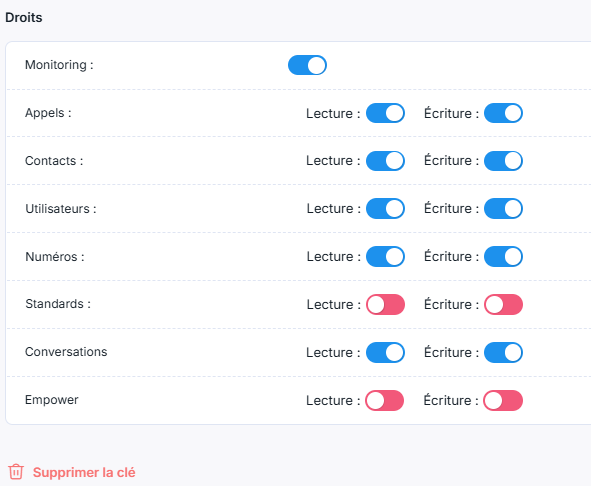Toggle Numéros Écriture right

click(503, 256)
